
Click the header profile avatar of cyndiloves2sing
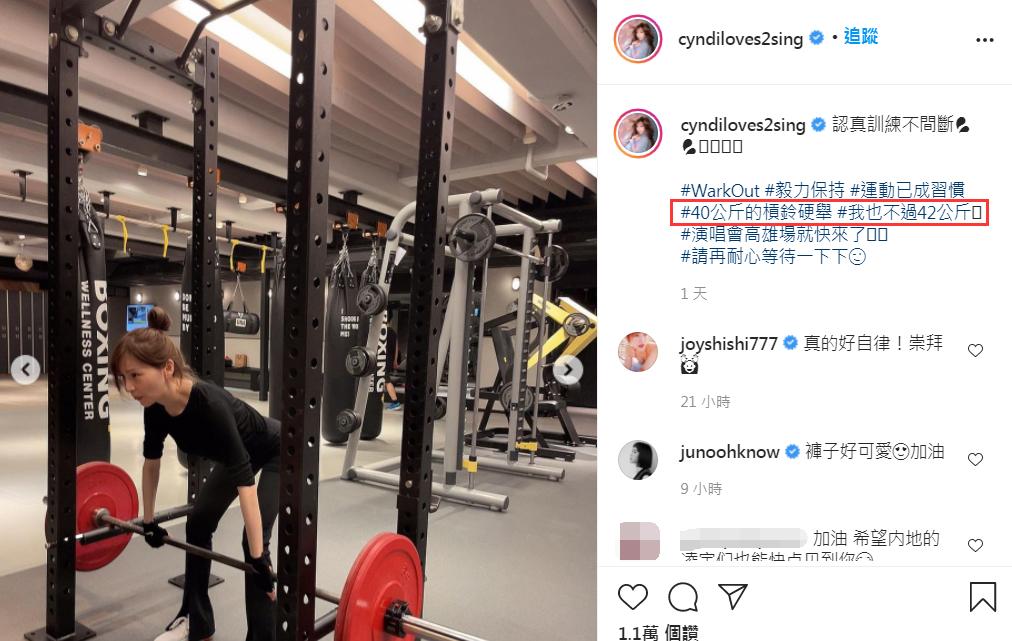point(638,39)
